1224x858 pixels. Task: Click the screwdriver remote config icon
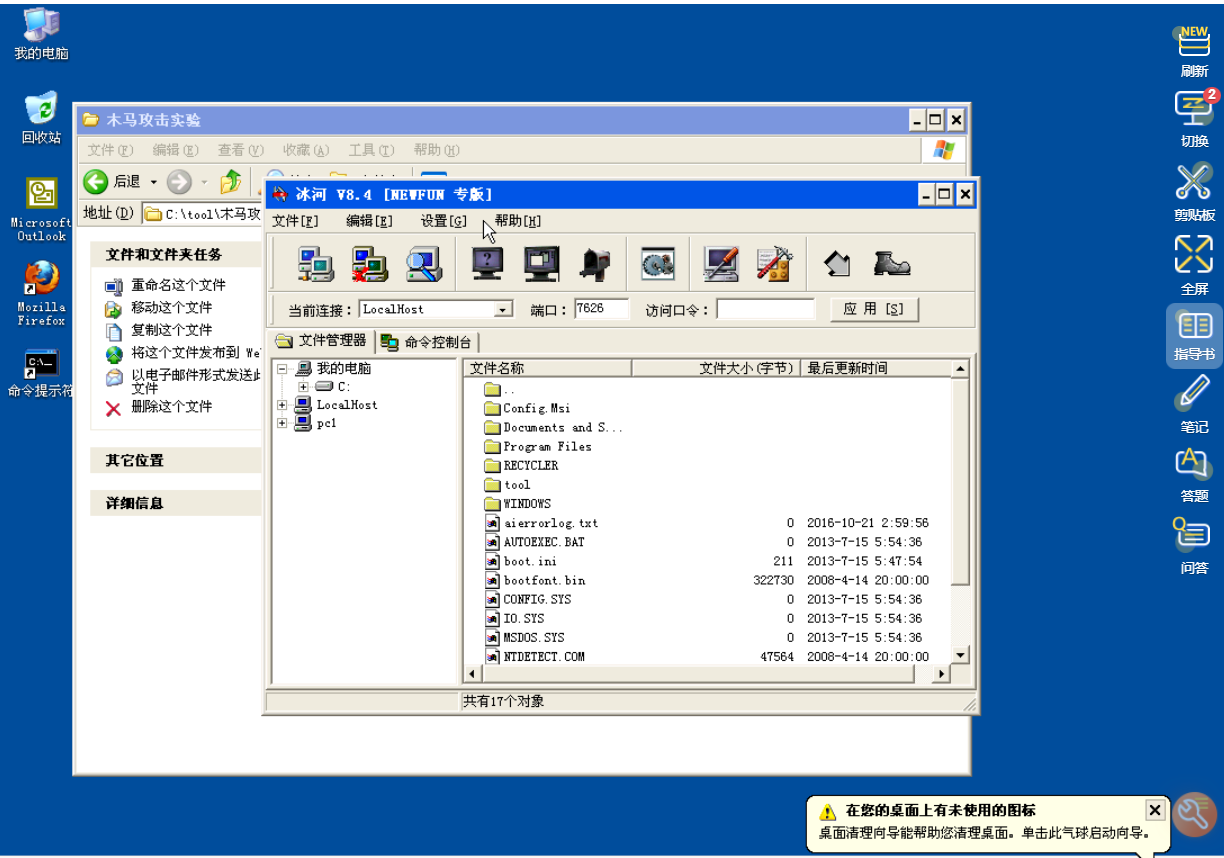pyautogui.click(x=721, y=264)
